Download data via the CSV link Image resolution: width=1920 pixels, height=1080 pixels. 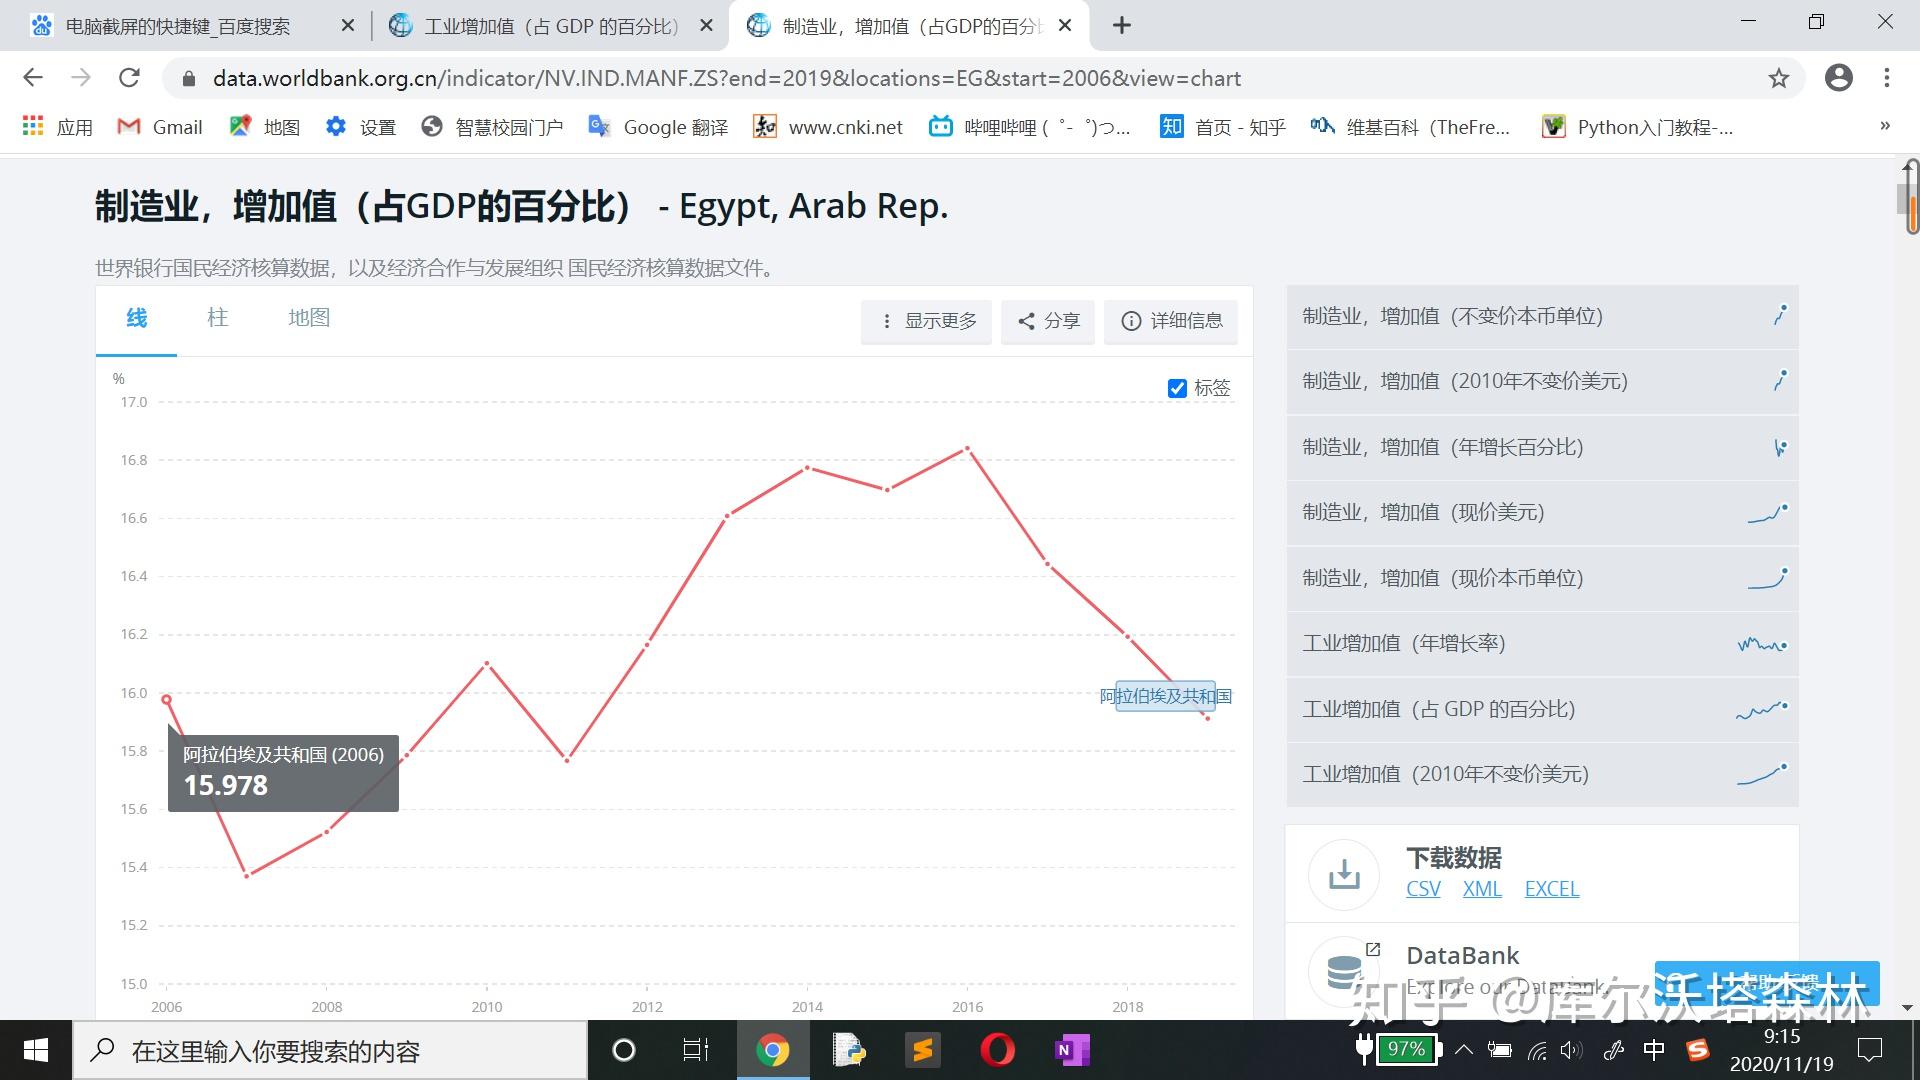click(x=1422, y=889)
